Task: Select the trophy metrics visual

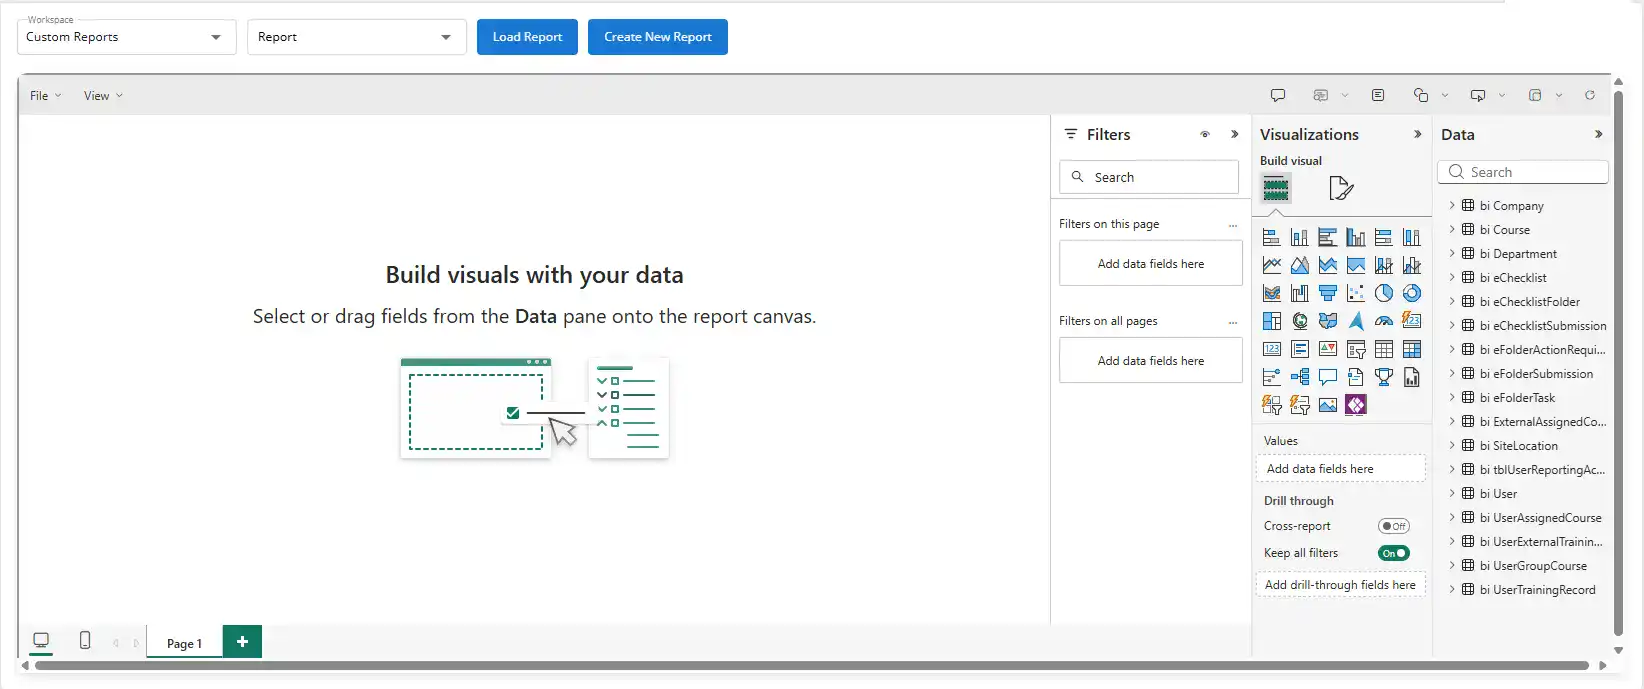Action: pos(1383,377)
